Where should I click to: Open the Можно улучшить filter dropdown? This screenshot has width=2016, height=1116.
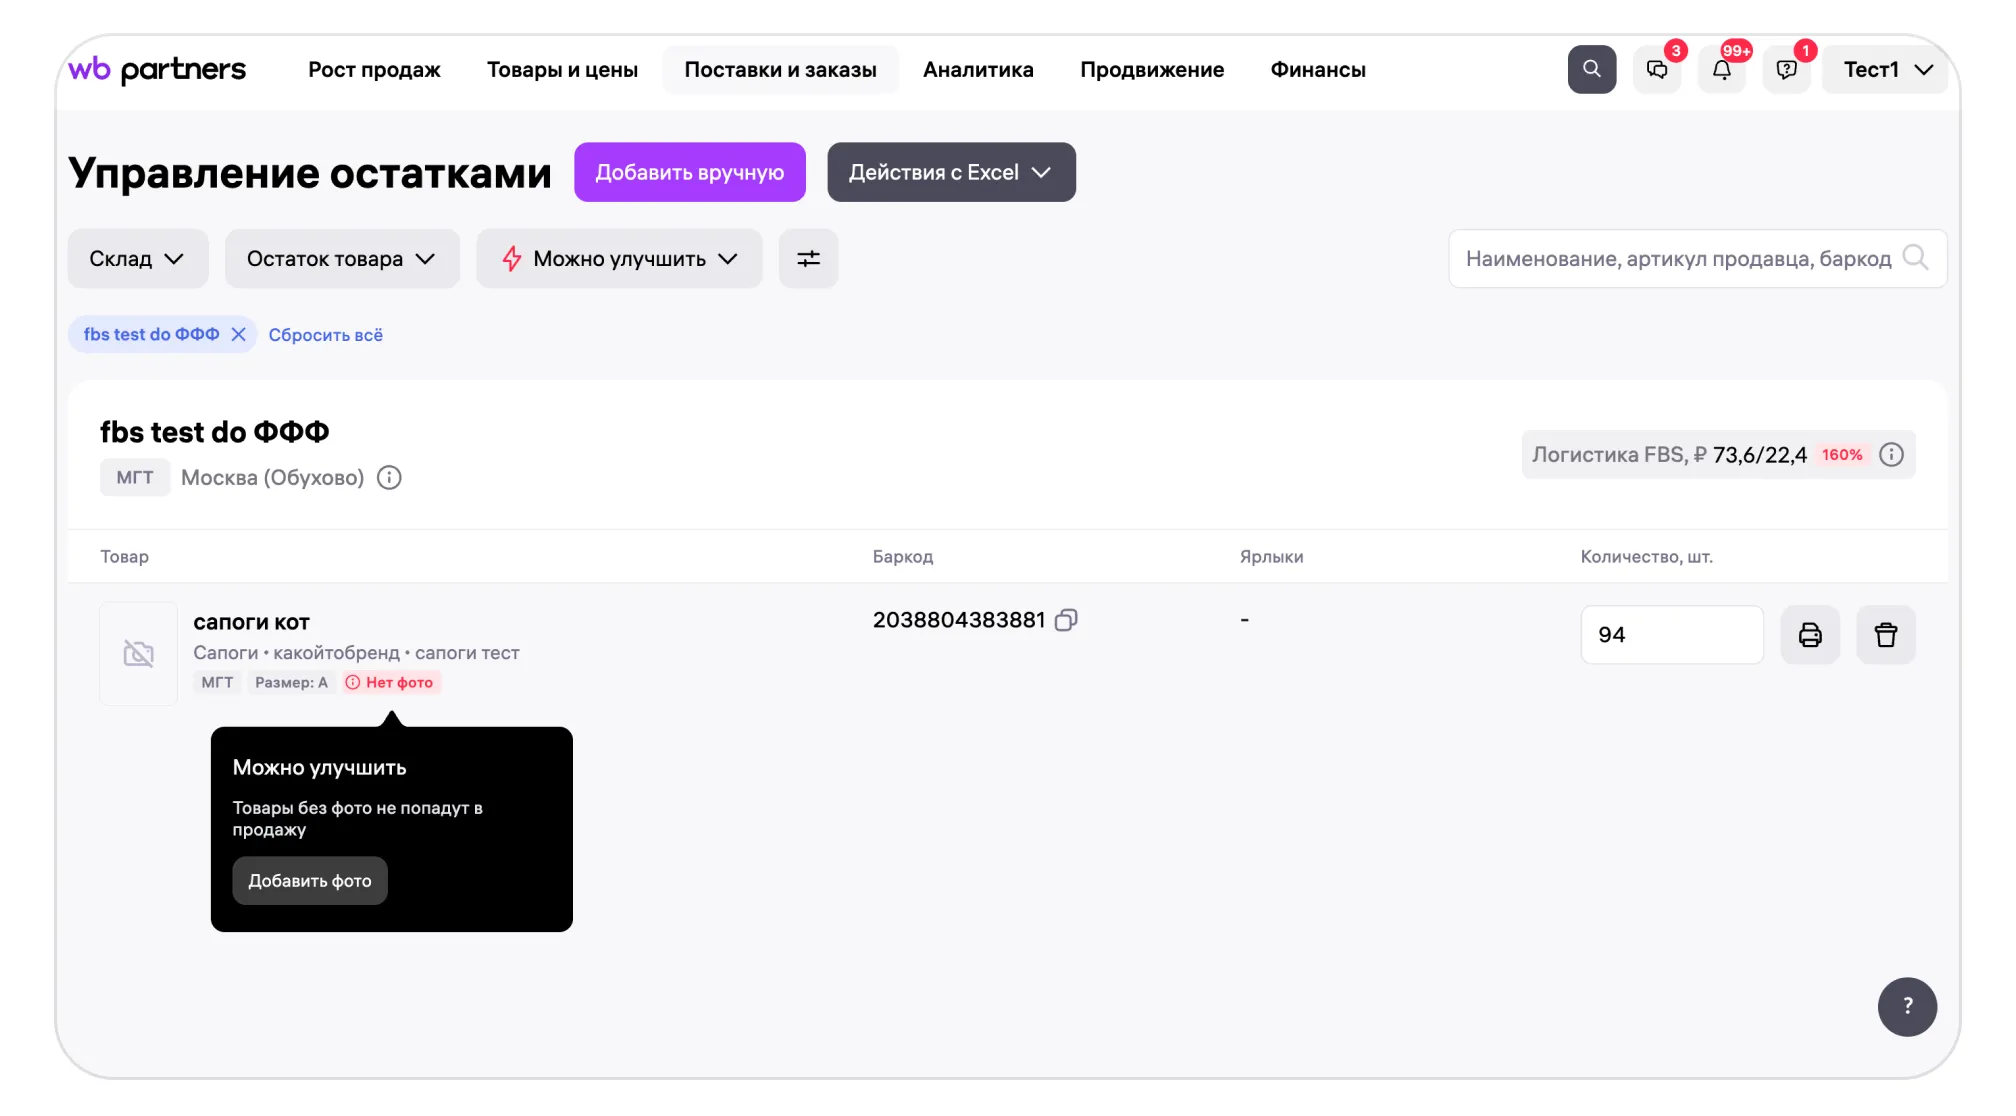pos(619,259)
